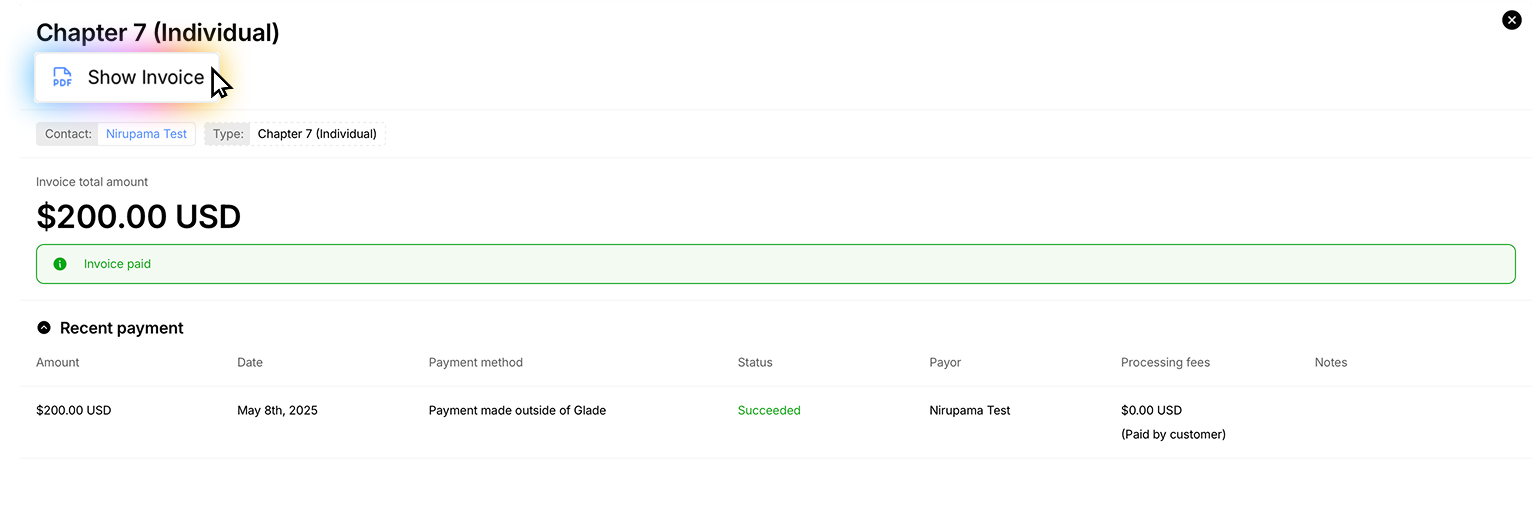1532x505 pixels.
Task: Click the green info icon in banner
Action: point(60,264)
